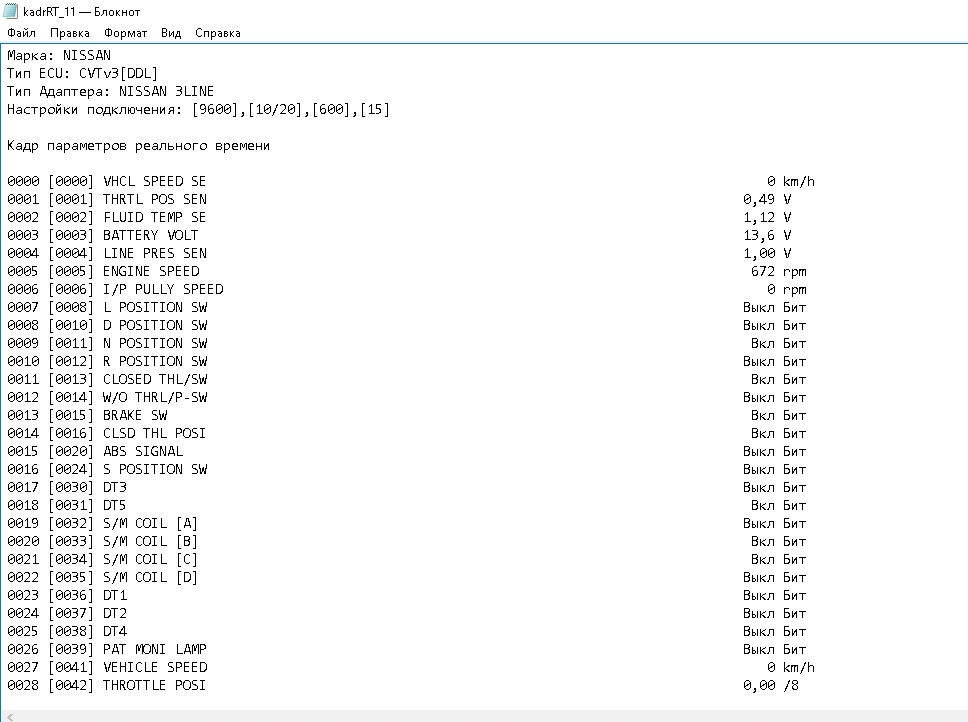Open the Правка menu
This screenshot has height=722, width=968.
coord(69,33)
